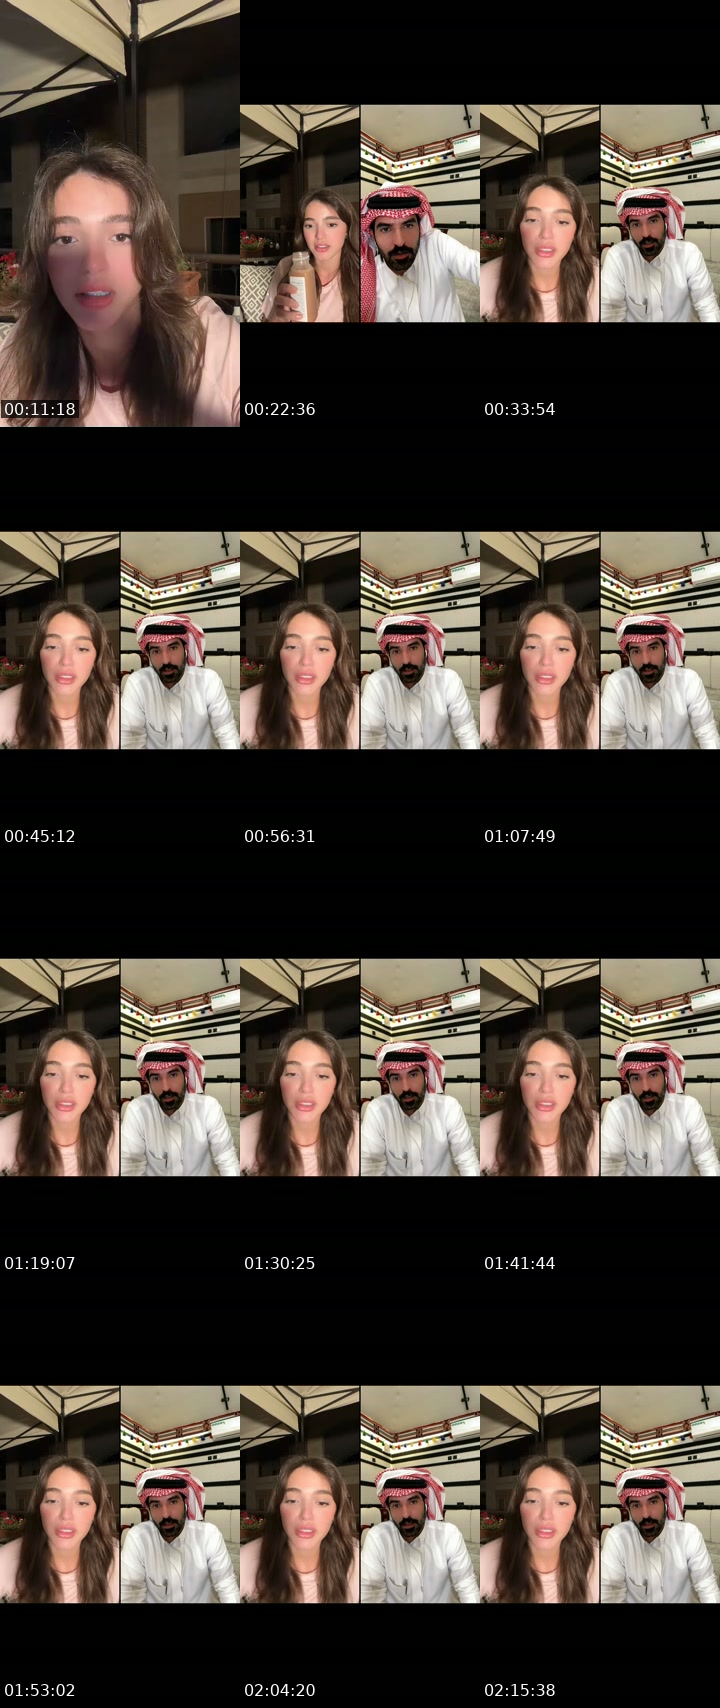Viewport: 720px width, 1708px height.
Task: Click the 00:33:54 timestamp label
Action: [x=520, y=409]
